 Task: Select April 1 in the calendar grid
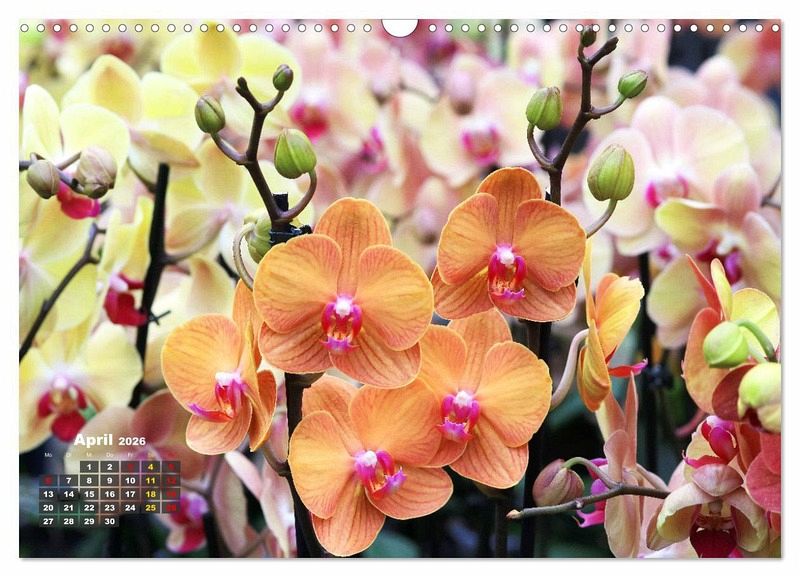89,466
